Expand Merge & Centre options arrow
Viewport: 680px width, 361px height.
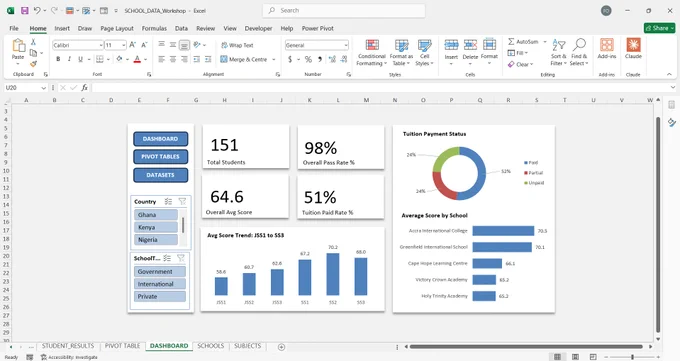tap(274, 59)
